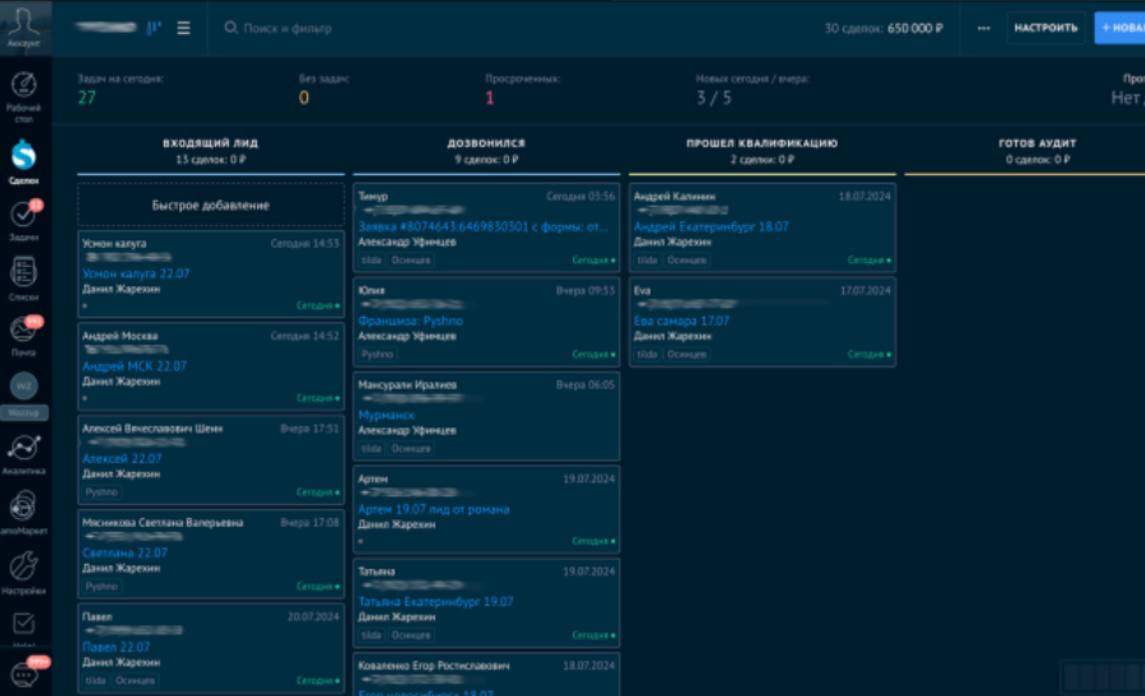Open the Задачи tasks icon

tap(23, 214)
